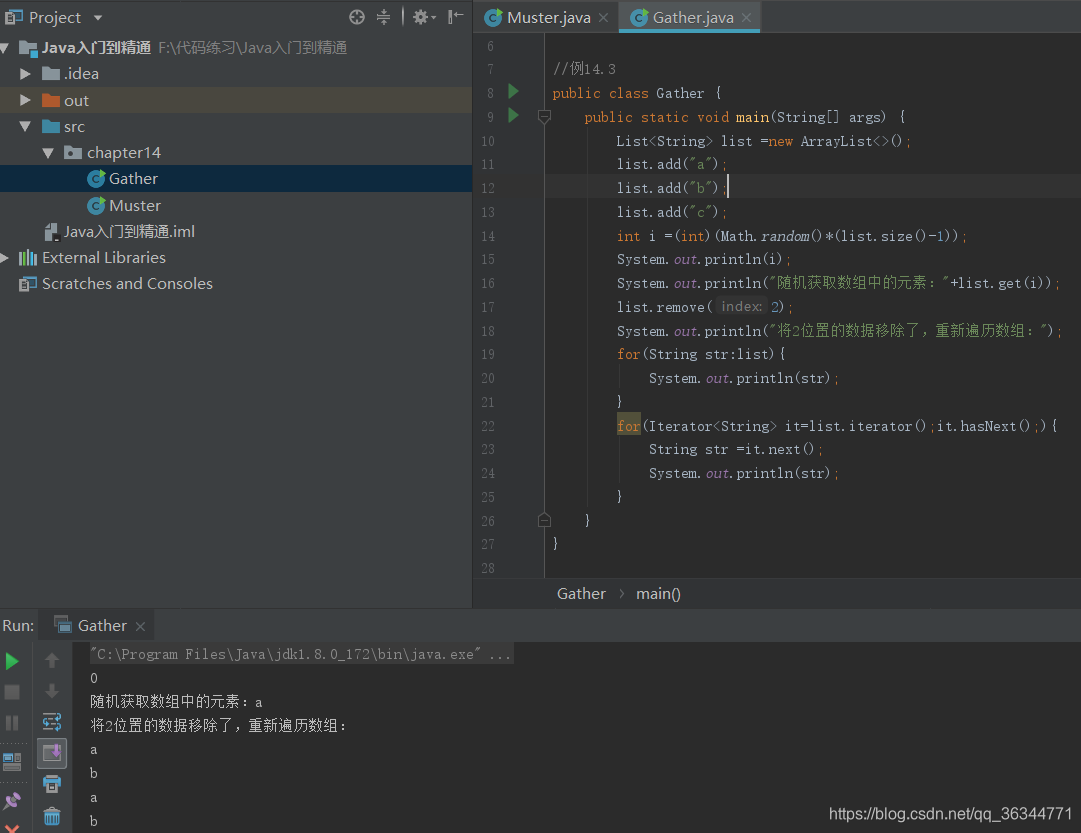Click the Scratches and Consoles icon

(28, 283)
